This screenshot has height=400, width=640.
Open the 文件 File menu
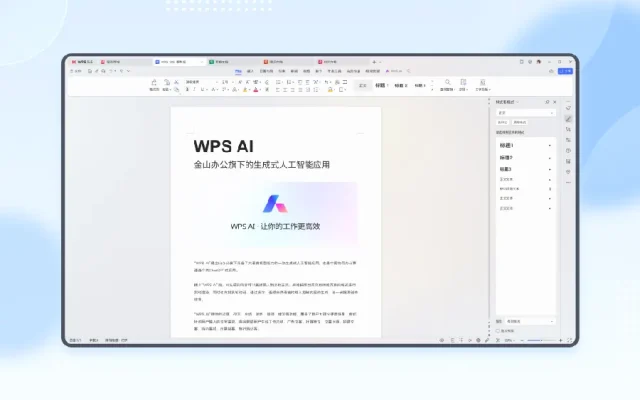[76, 71]
